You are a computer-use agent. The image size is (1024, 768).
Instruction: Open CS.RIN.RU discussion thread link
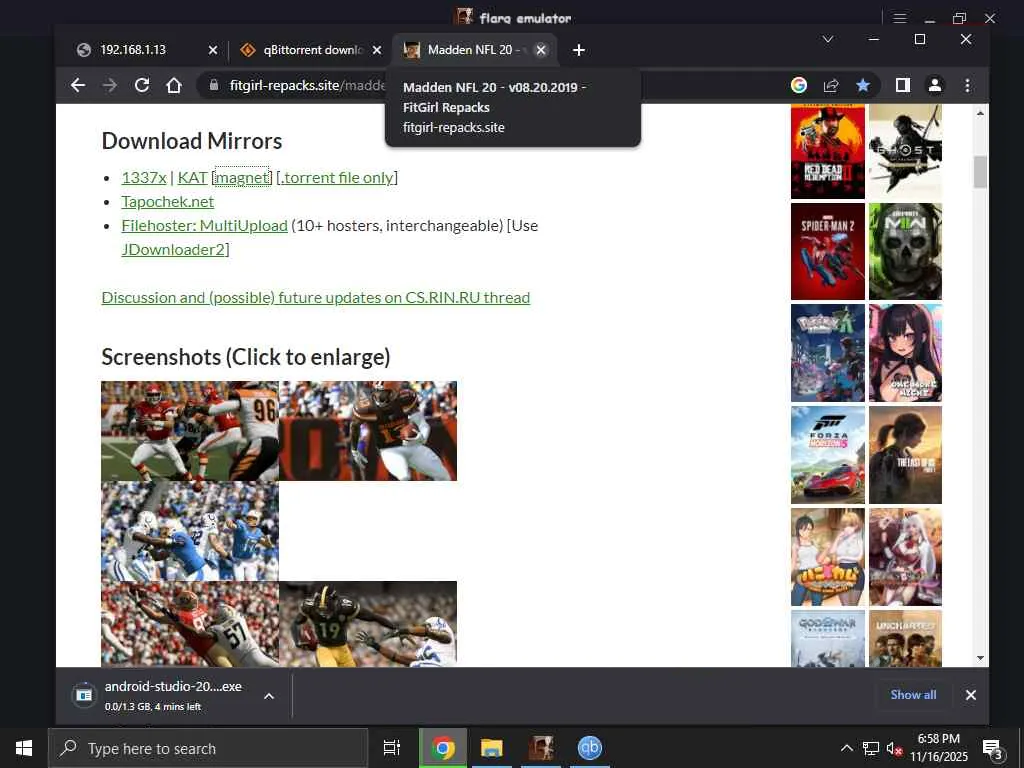point(315,298)
